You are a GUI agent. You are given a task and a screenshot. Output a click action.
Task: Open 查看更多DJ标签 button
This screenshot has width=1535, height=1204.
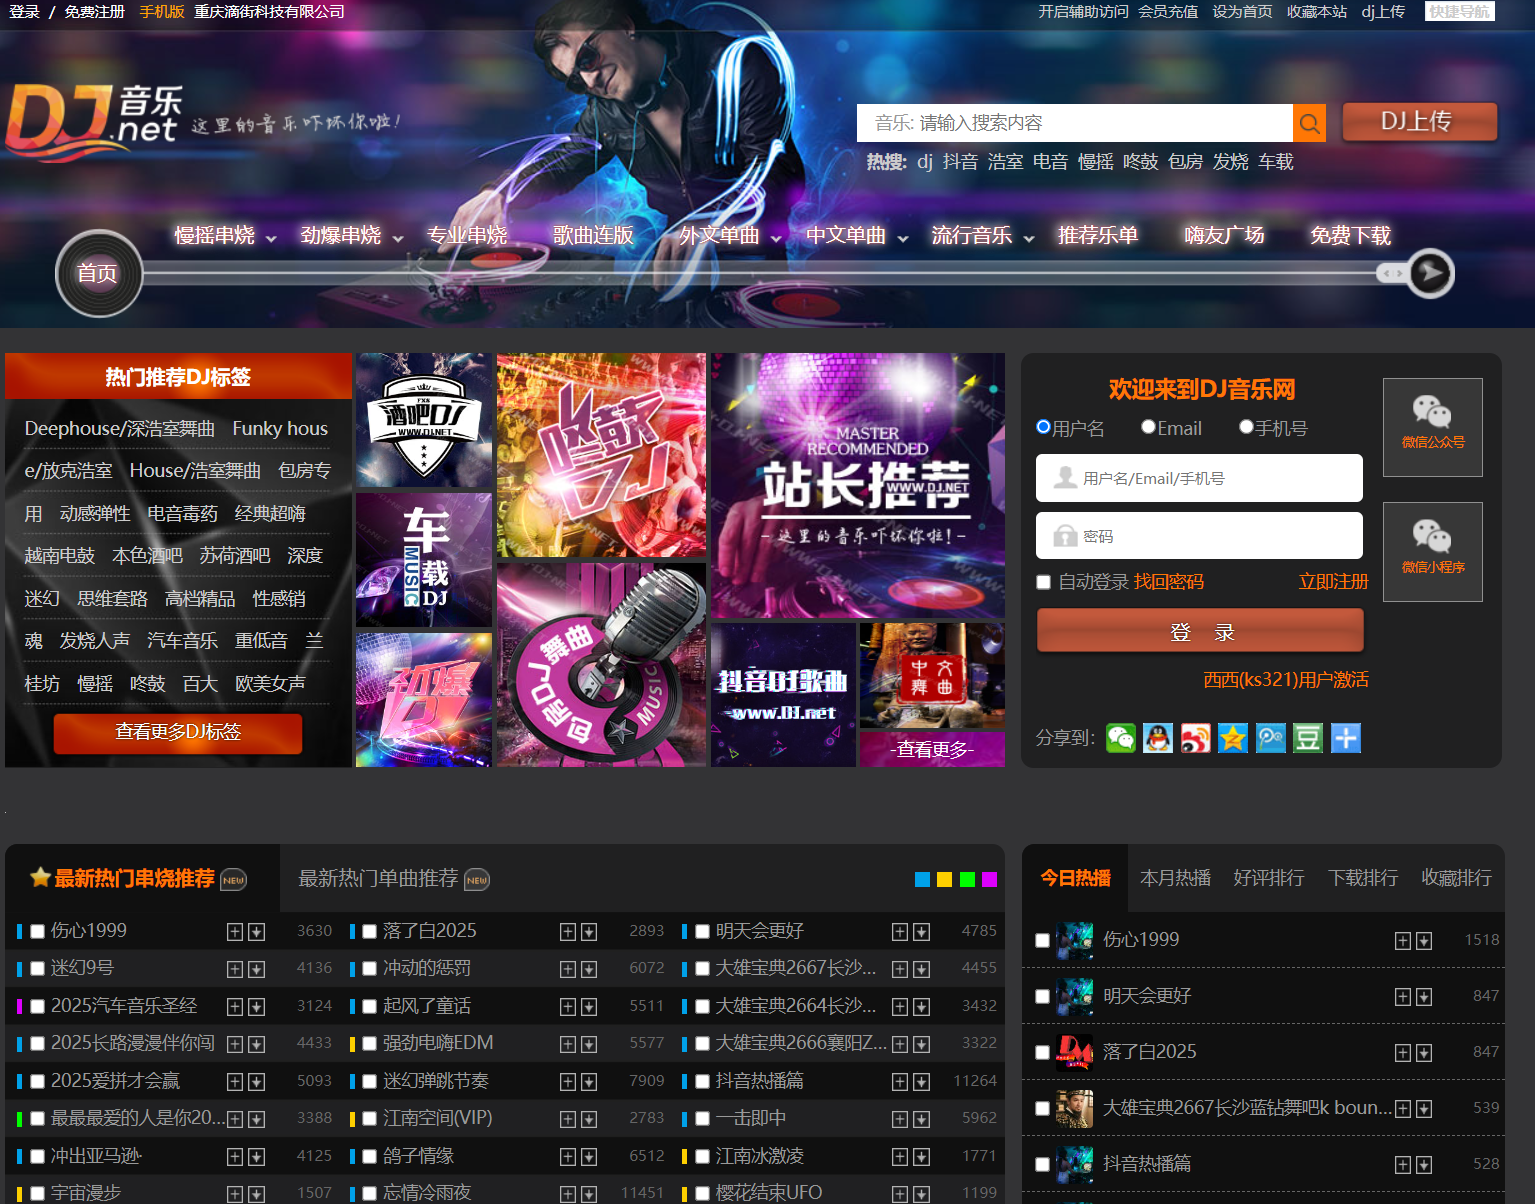pyautogui.click(x=178, y=732)
